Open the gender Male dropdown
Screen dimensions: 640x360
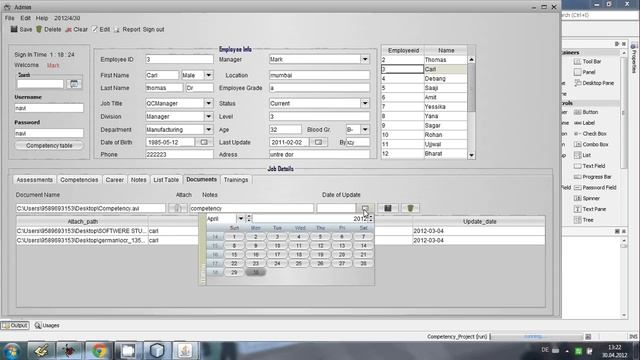click(209, 75)
